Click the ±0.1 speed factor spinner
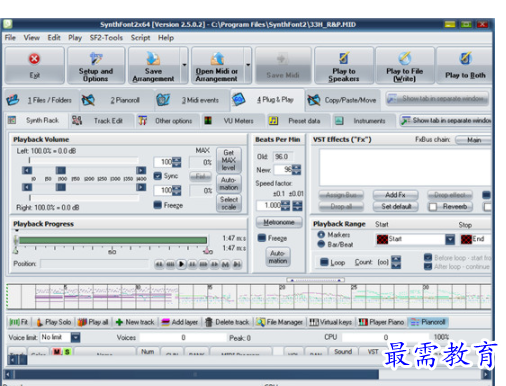Screen dimensions: 506x386 [285, 205]
